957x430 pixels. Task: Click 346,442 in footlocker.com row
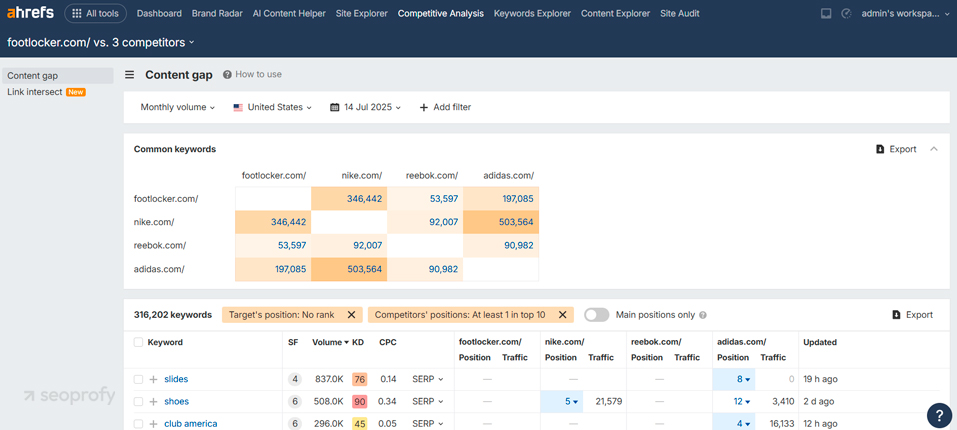pos(363,199)
